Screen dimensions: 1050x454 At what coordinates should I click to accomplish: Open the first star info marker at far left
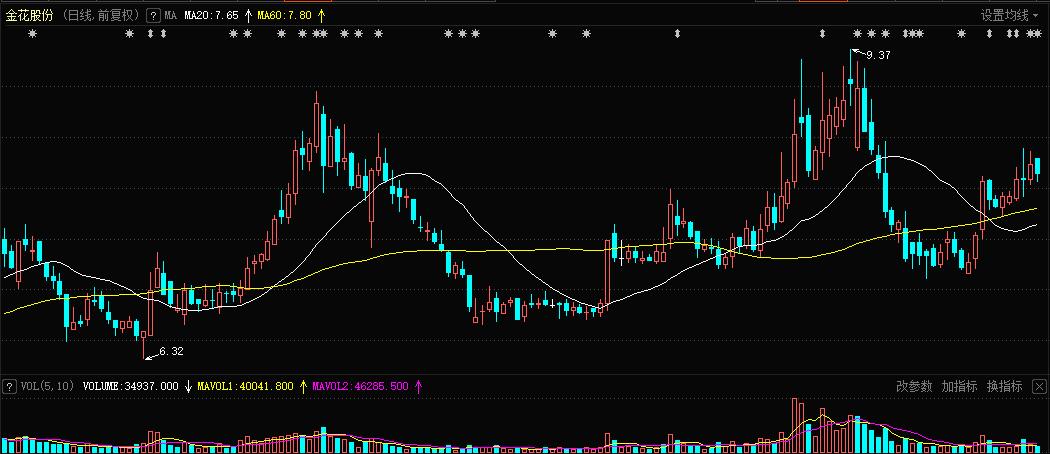pos(32,33)
